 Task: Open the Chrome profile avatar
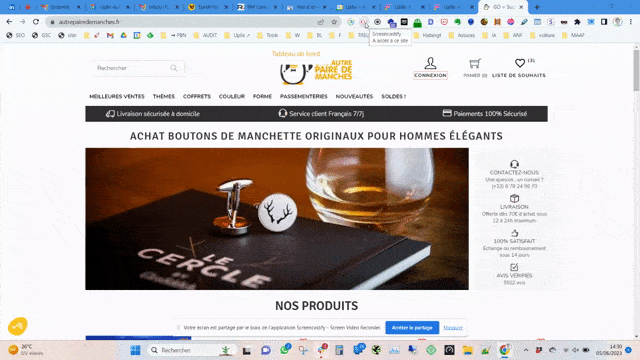coord(618,22)
